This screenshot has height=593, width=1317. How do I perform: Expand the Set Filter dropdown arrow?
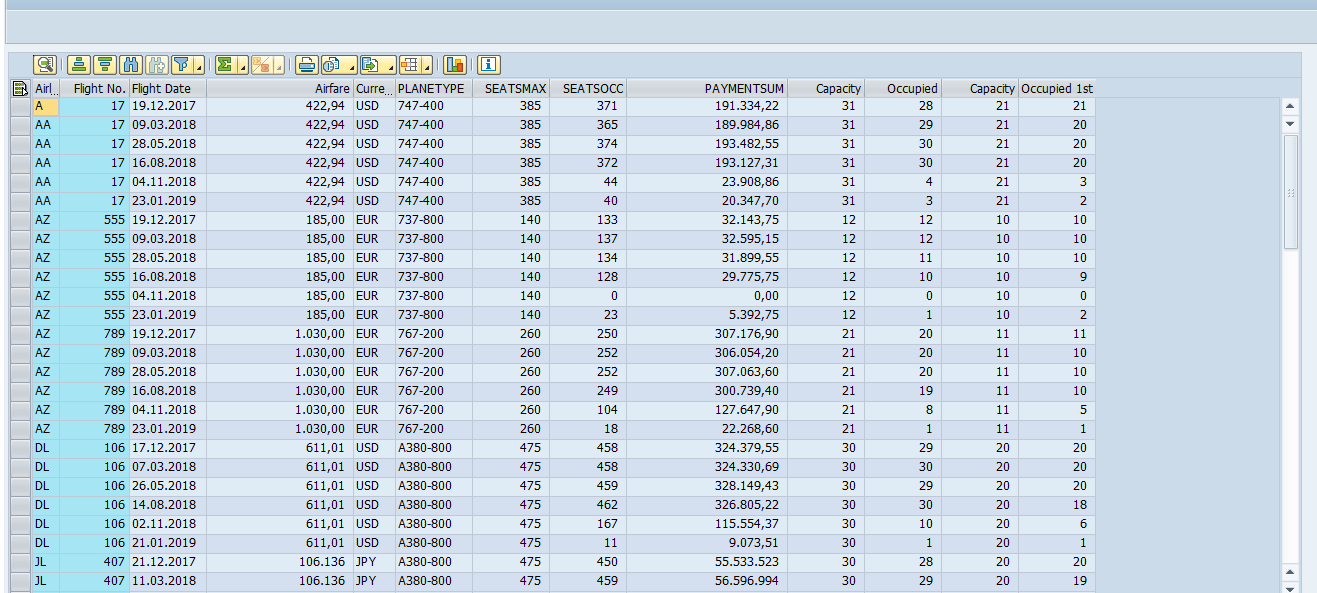tap(200, 66)
